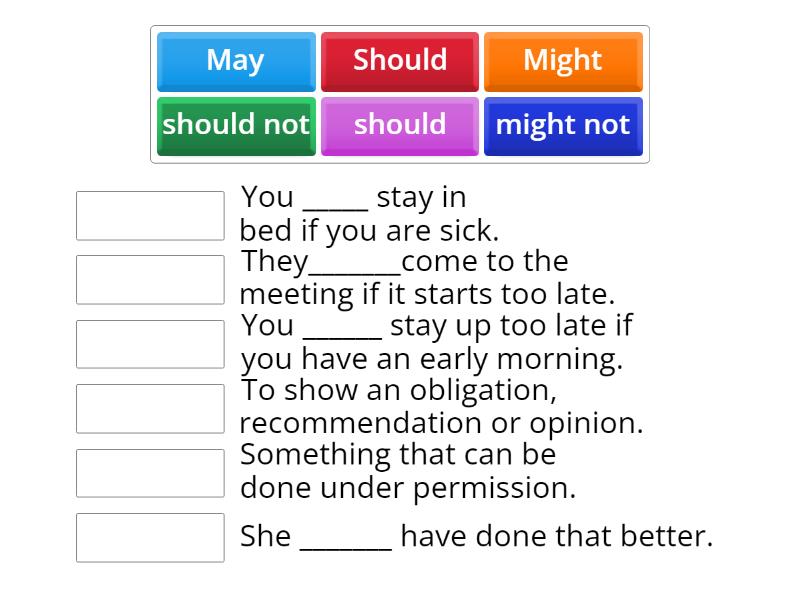Click the answer box beside 'You ____ stay up too late'
Image resolution: width=800 pixels, height=600 pixels.
tap(150, 344)
